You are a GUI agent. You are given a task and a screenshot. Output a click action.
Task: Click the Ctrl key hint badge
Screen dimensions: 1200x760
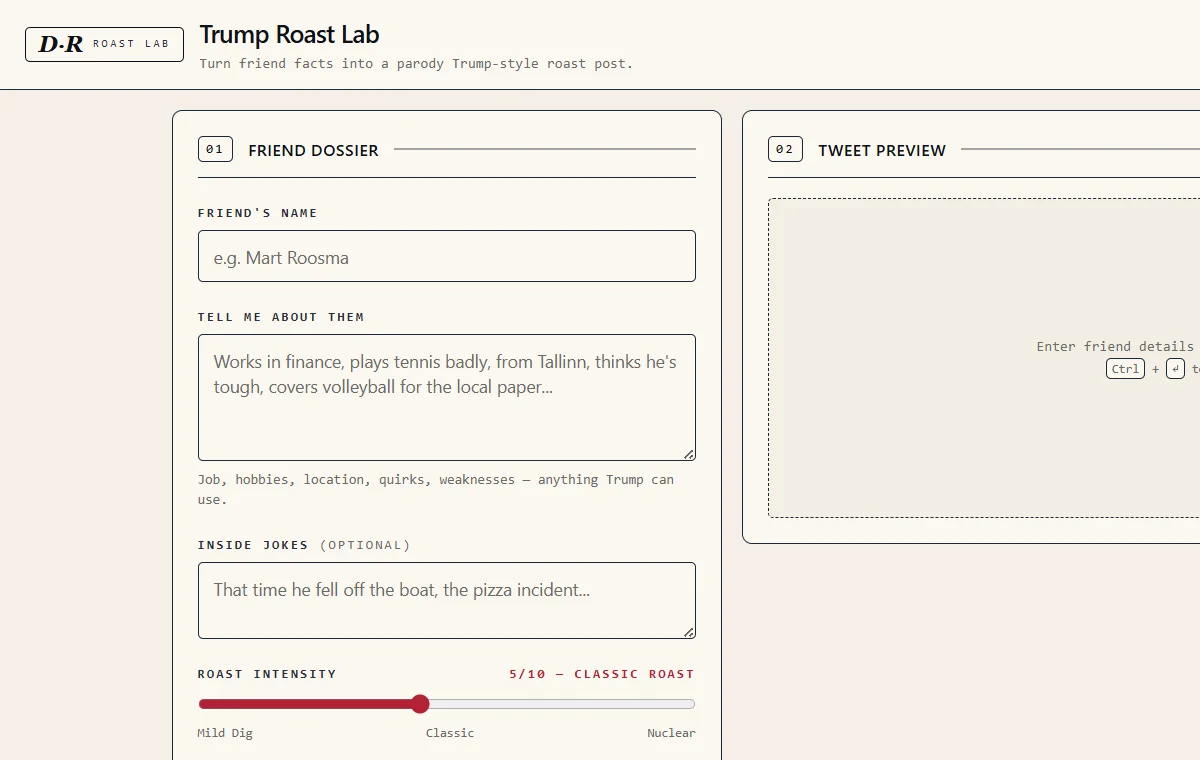point(1125,369)
